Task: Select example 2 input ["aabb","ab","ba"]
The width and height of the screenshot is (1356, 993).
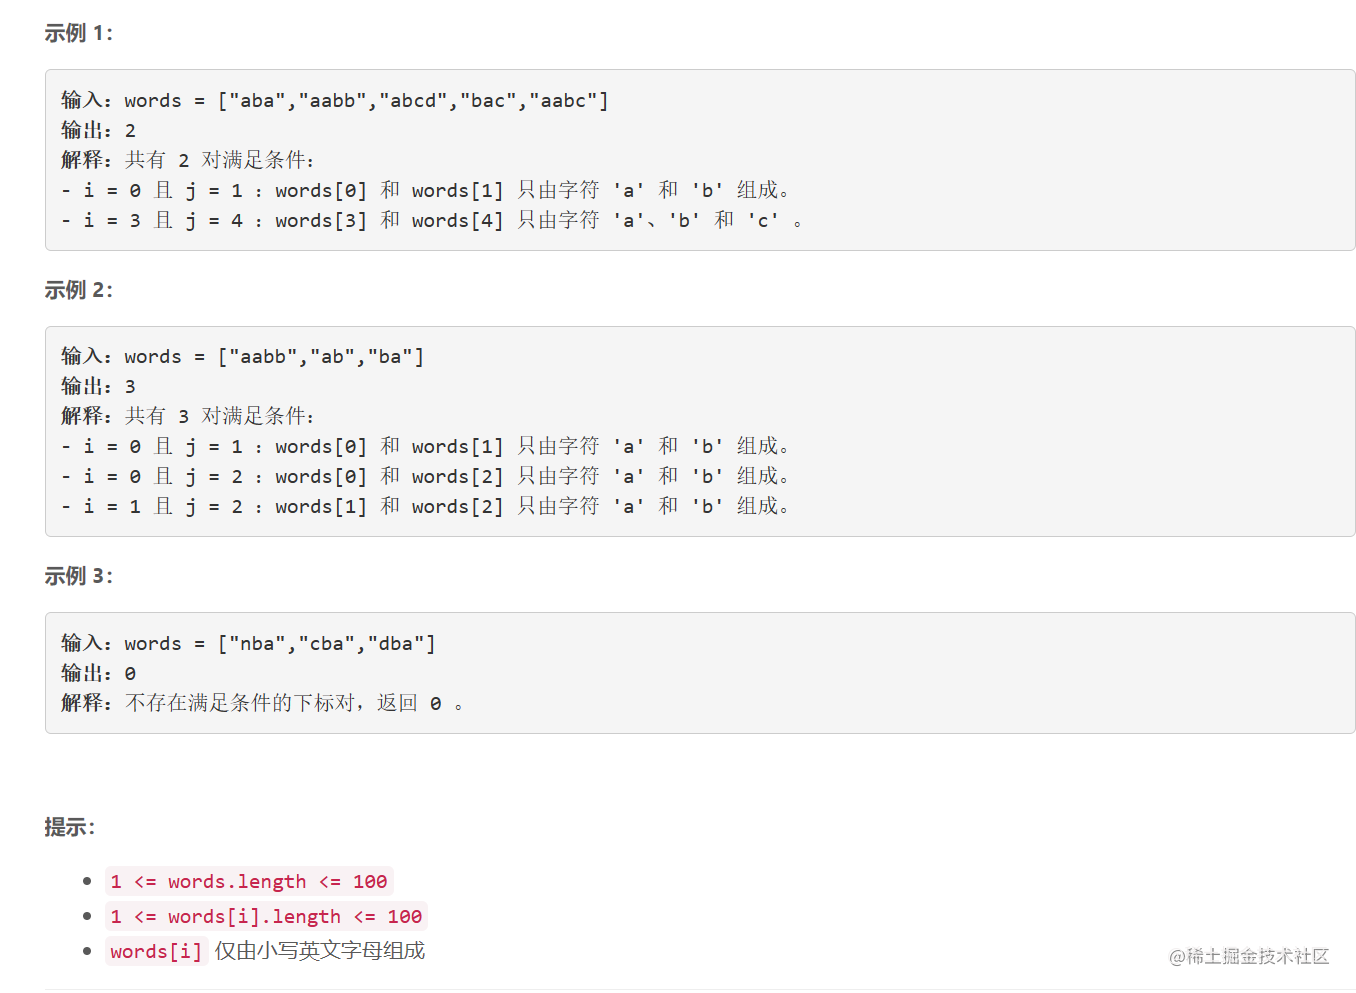Action: [x=321, y=357]
